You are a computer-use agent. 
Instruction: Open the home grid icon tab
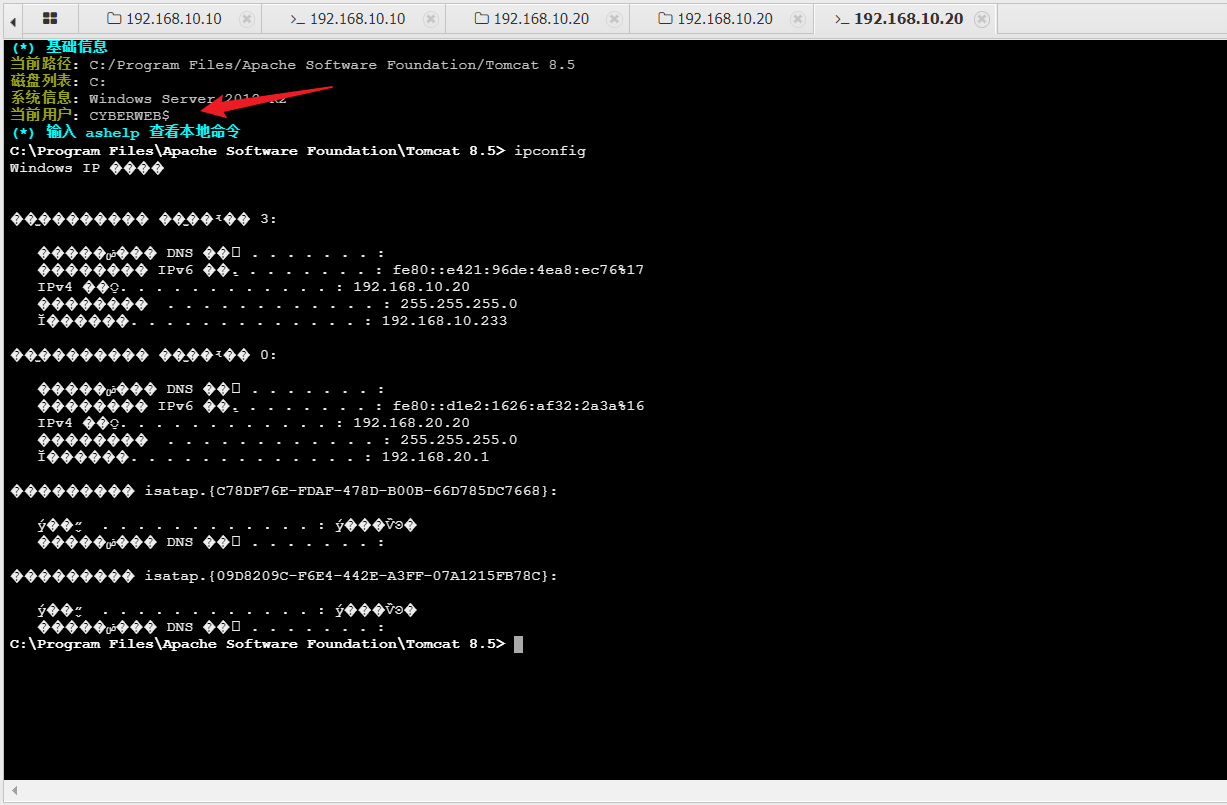pyautogui.click(x=50, y=19)
